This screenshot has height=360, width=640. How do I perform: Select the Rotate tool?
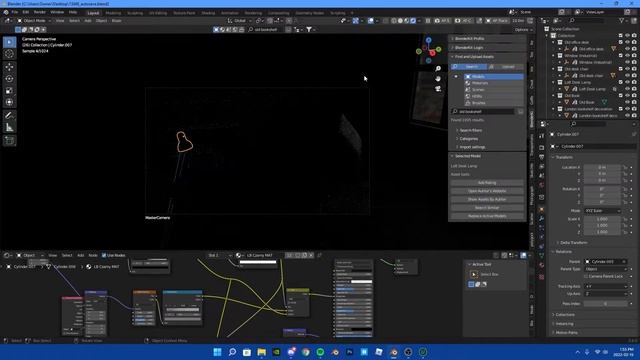coord(10,79)
